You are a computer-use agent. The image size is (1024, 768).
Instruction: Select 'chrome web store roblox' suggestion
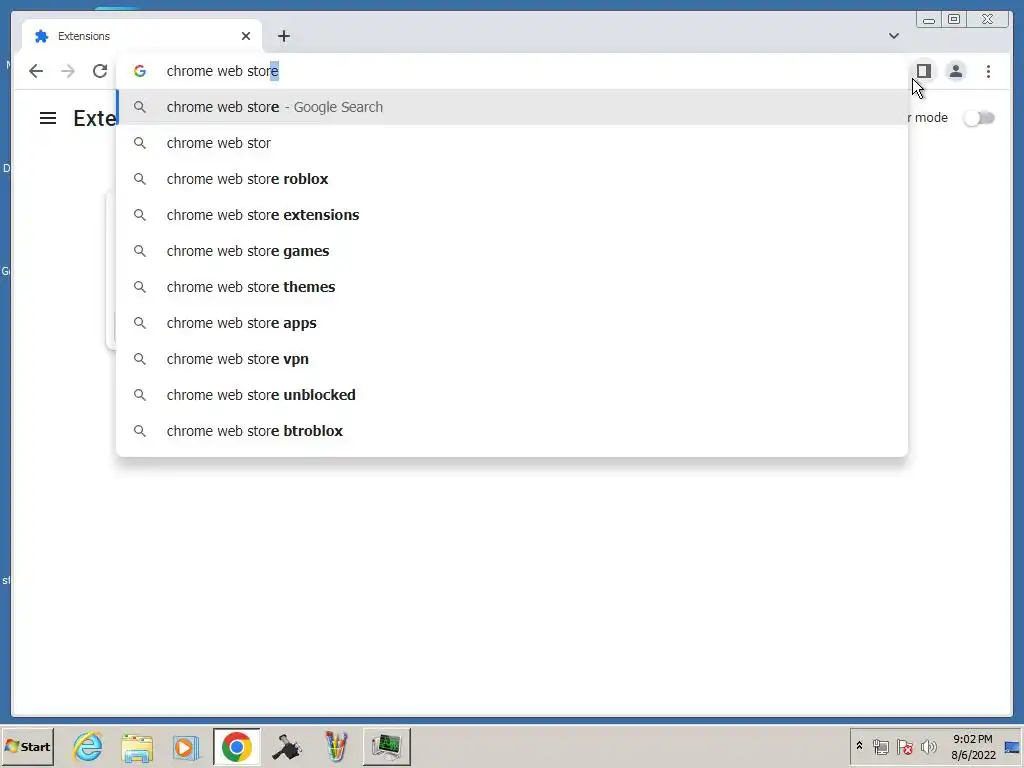pos(512,179)
